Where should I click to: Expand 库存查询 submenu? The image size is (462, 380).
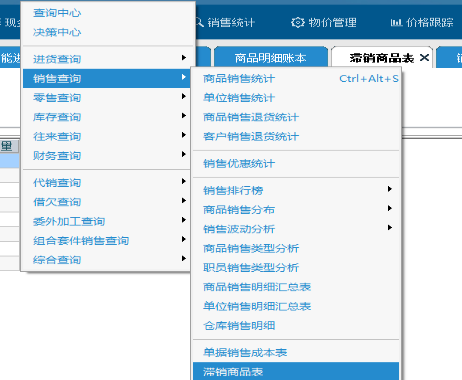[x=108, y=117]
